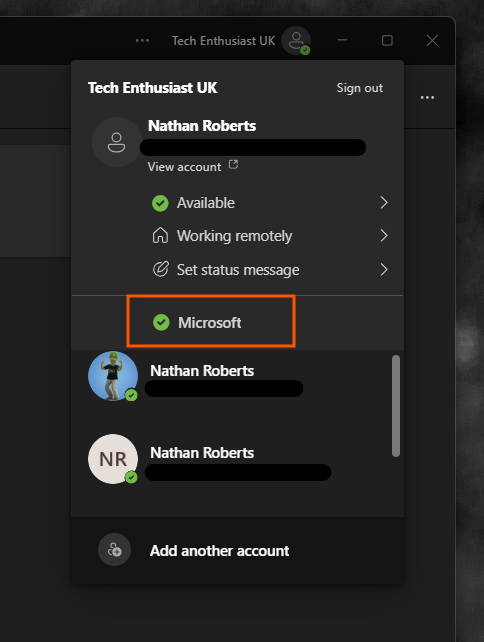This screenshot has height=642, width=484.
Task: Click the external link icon beside View account
Action: [233, 165]
